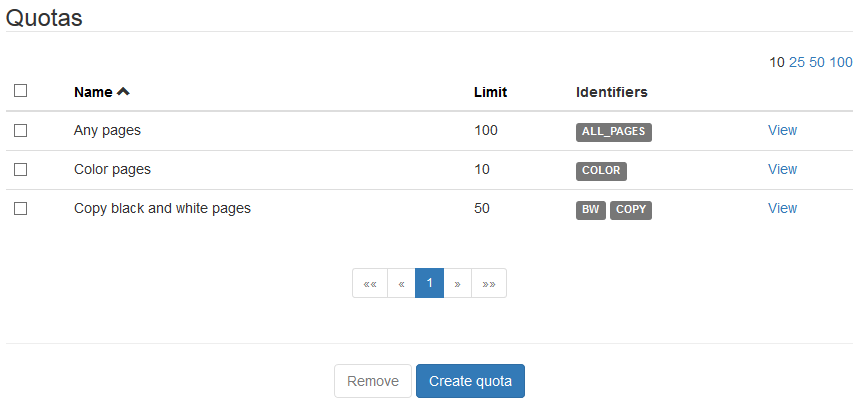Select page 1 in pagination
The image size is (859, 405).
coord(429,283)
